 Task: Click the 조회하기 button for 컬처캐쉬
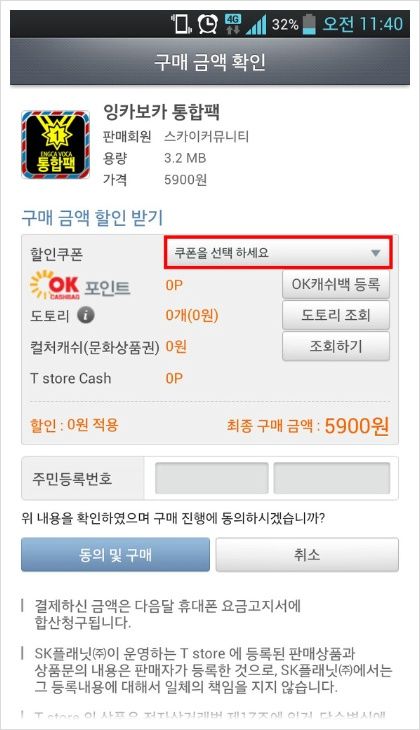click(x=336, y=346)
